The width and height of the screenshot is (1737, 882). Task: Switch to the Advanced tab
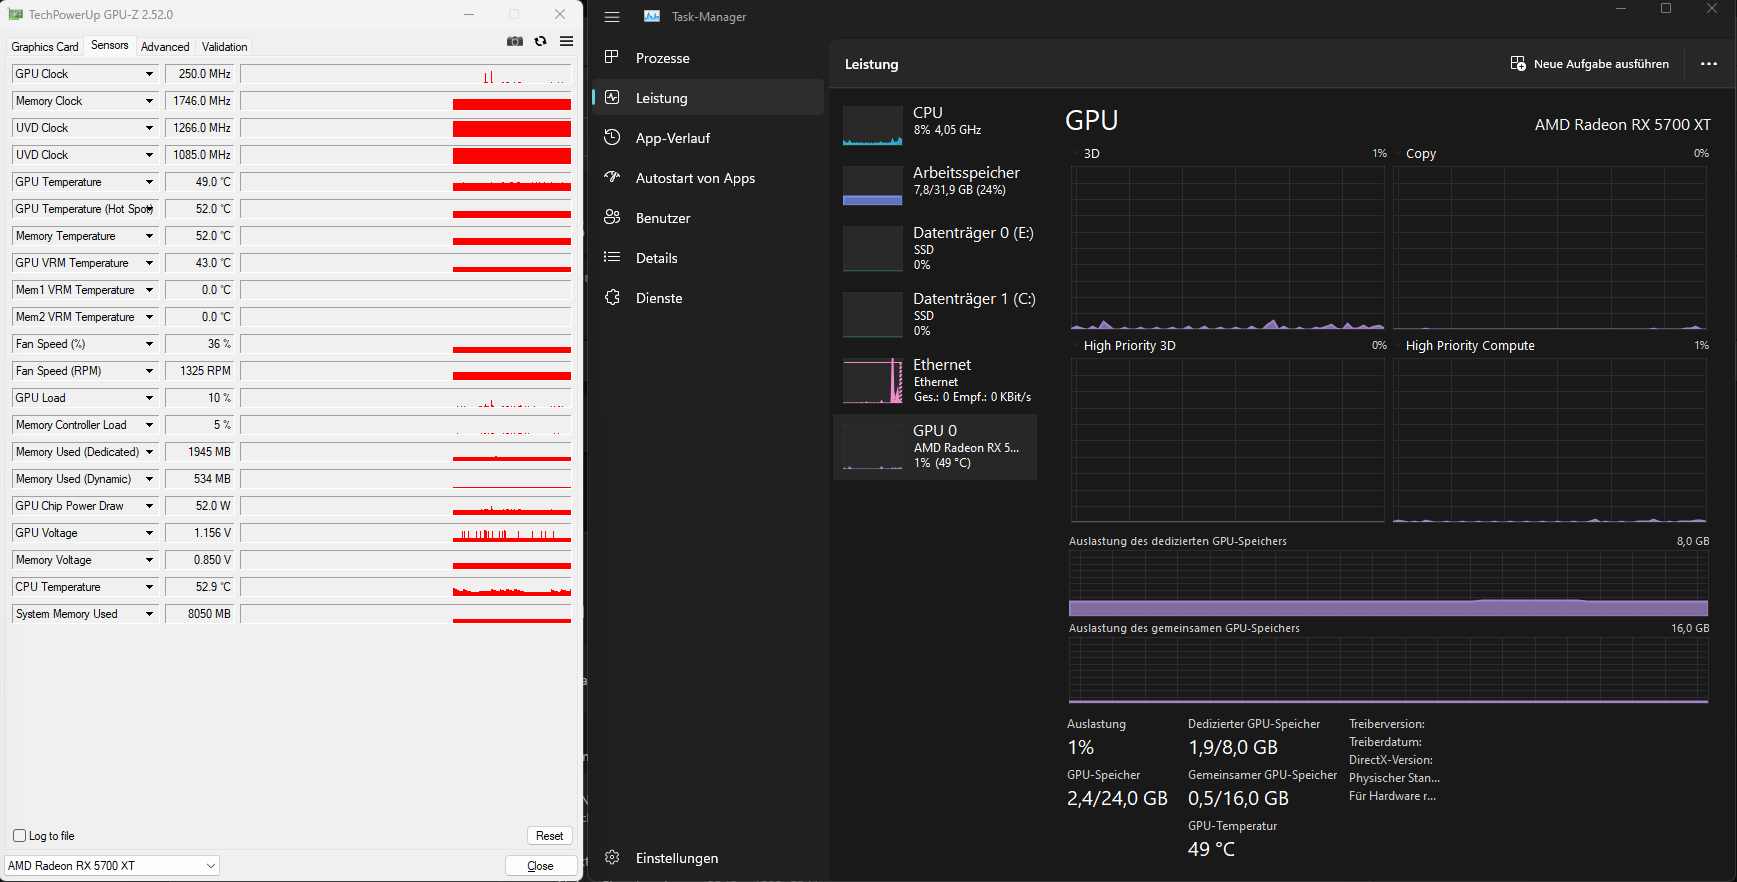(165, 47)
